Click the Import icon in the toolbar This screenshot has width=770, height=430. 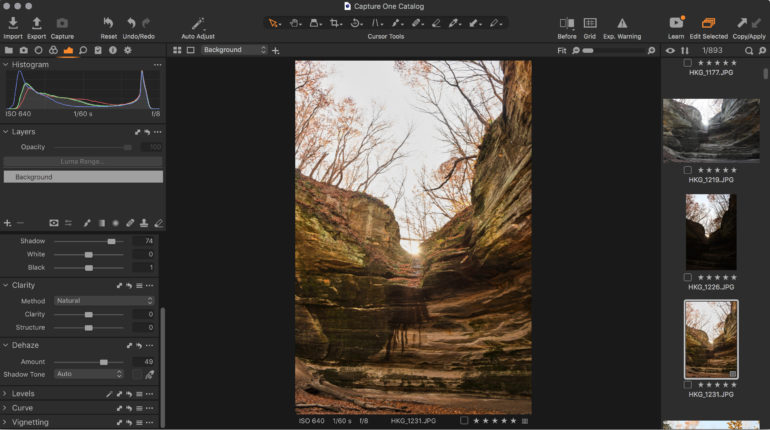[13, 22]
